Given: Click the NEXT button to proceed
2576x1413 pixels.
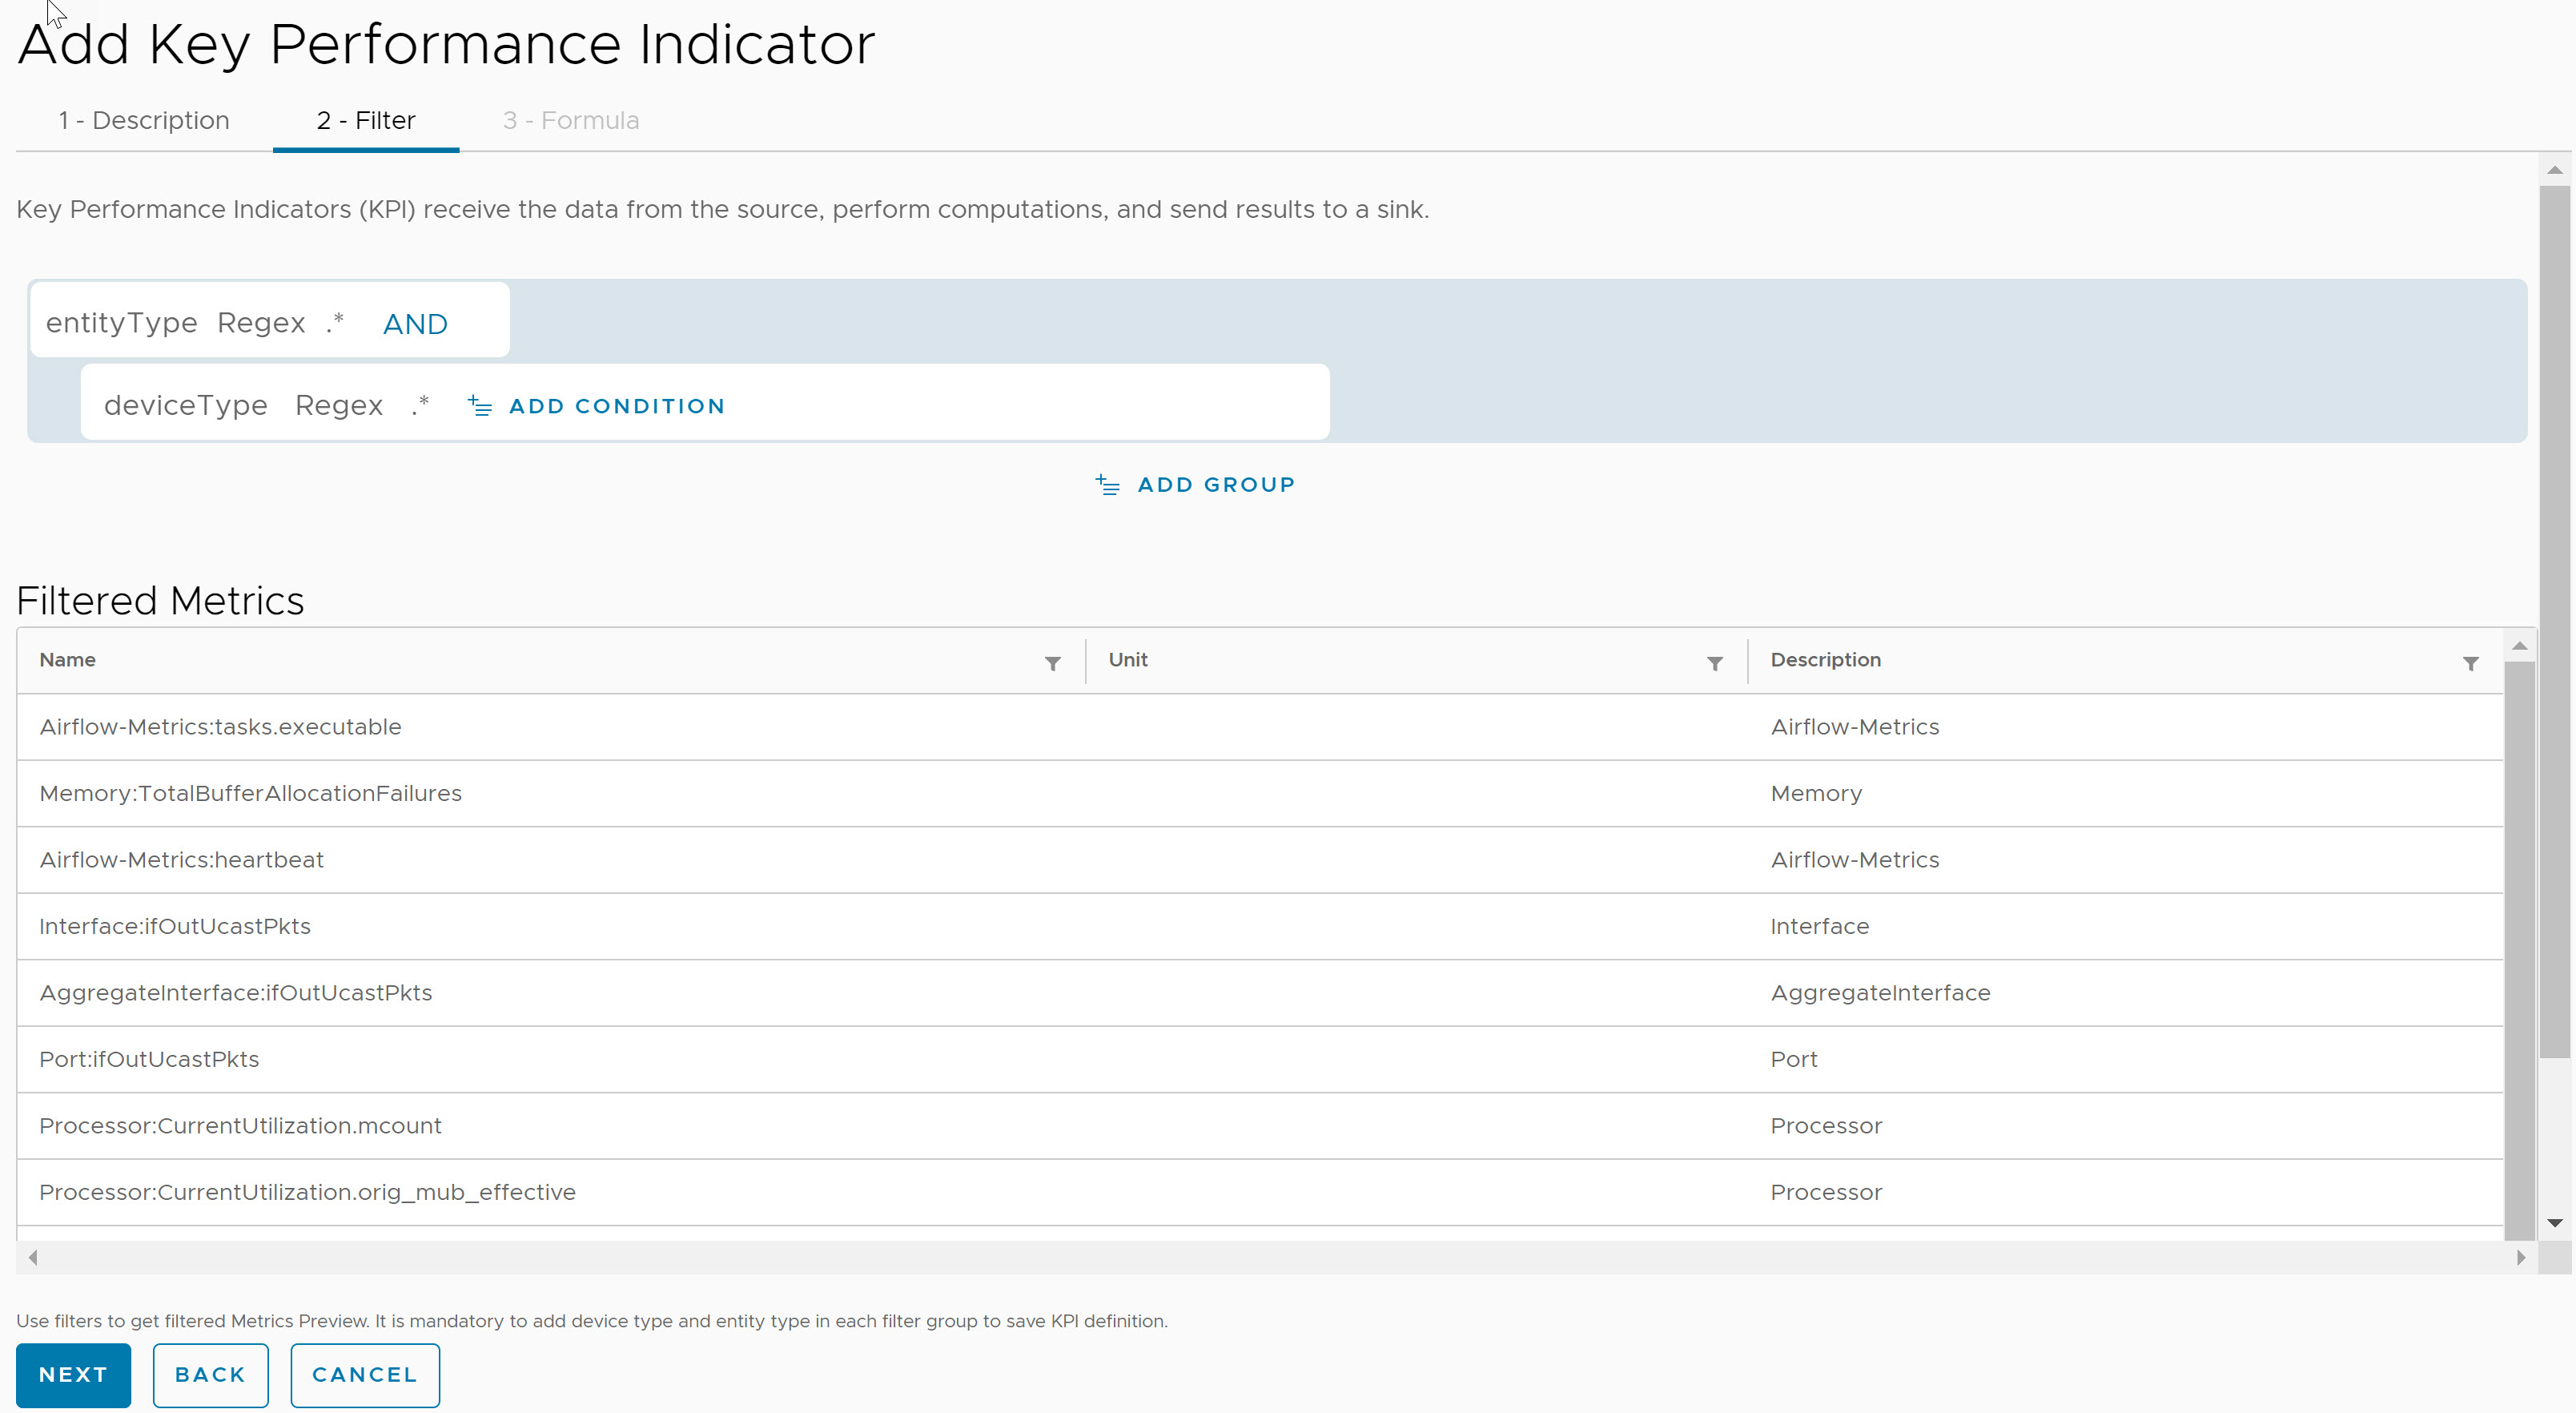Looking at the screenshot, I should coord(73,1375).
